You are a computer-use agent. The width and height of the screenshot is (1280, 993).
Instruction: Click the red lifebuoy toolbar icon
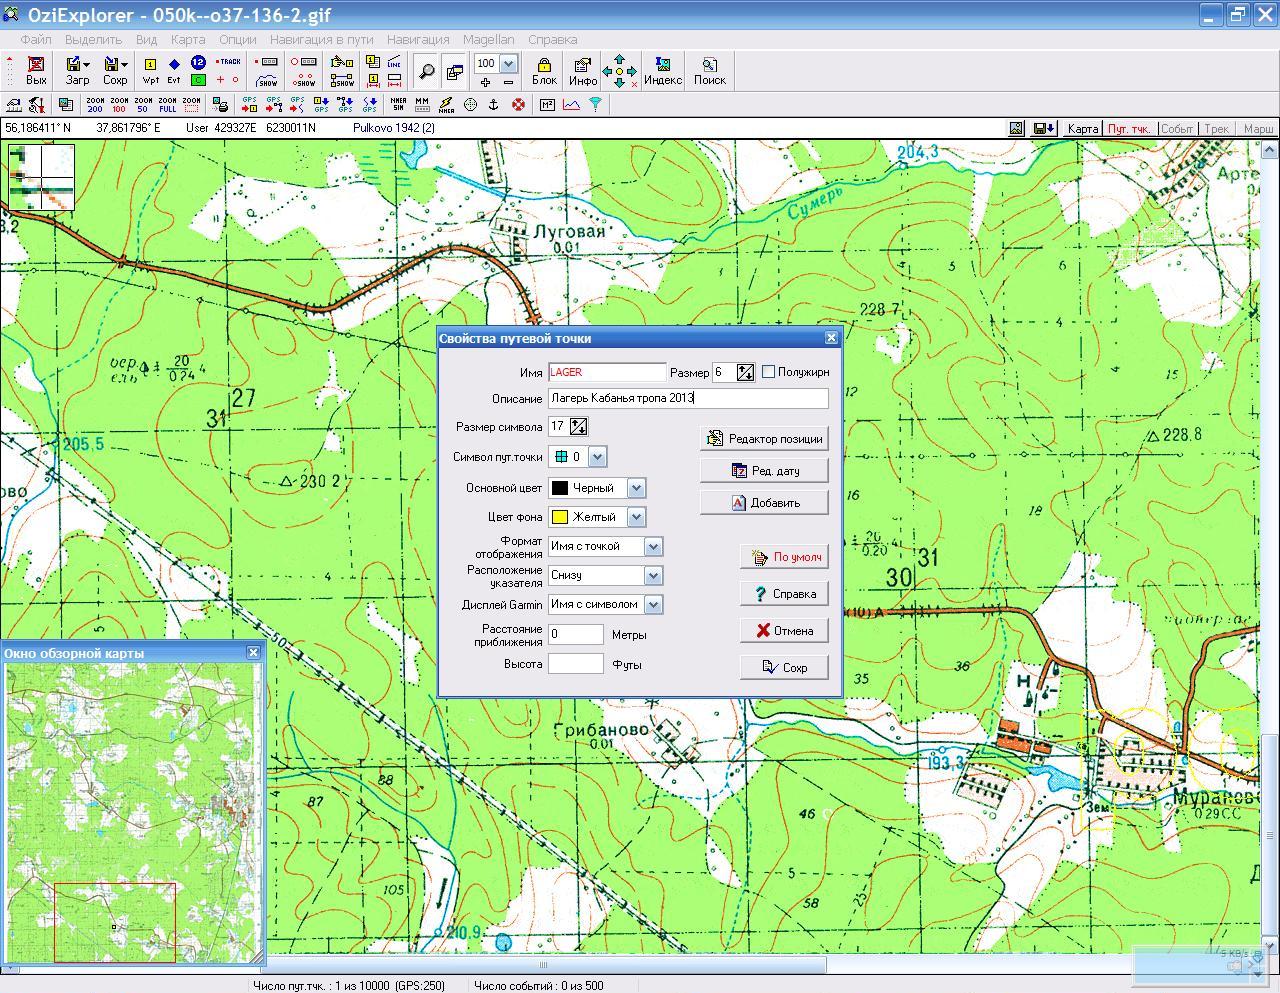518,104
